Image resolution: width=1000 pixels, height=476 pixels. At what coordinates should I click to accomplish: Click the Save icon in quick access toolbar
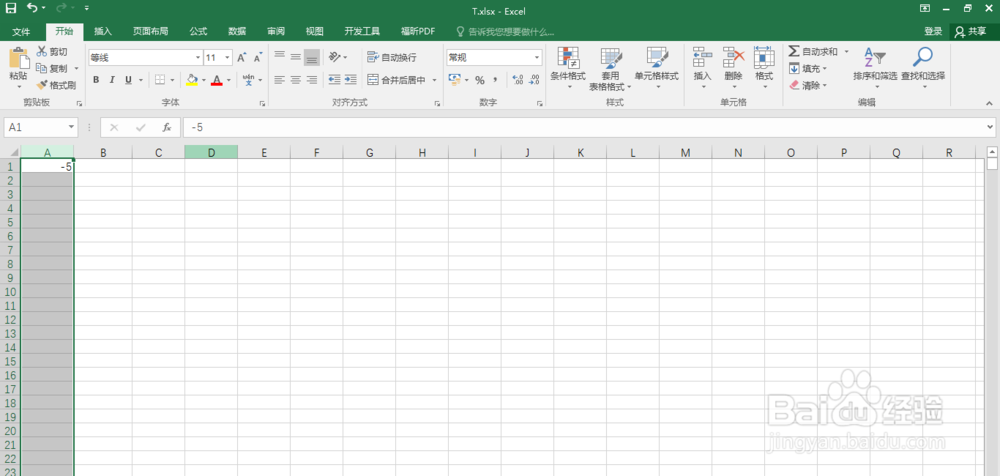11,8
